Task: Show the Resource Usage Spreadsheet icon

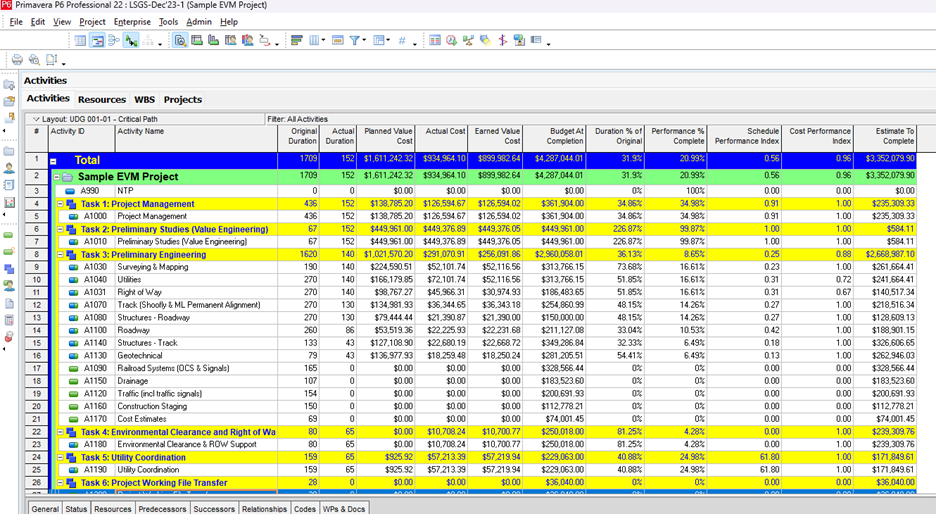Action: coord(230,41)
